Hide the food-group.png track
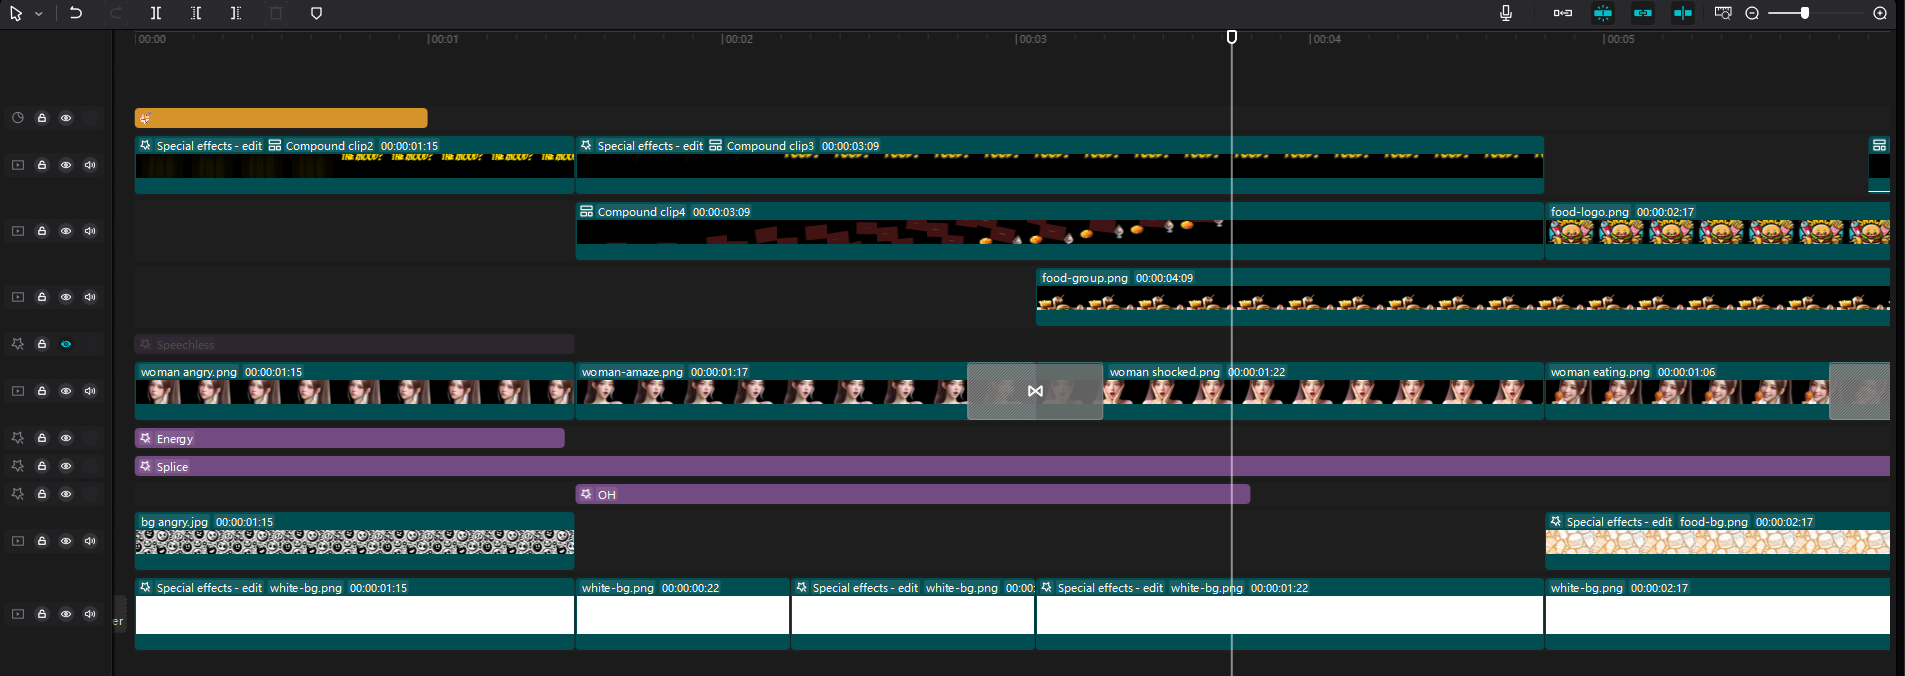1905x676 pixels. point(66,297)
